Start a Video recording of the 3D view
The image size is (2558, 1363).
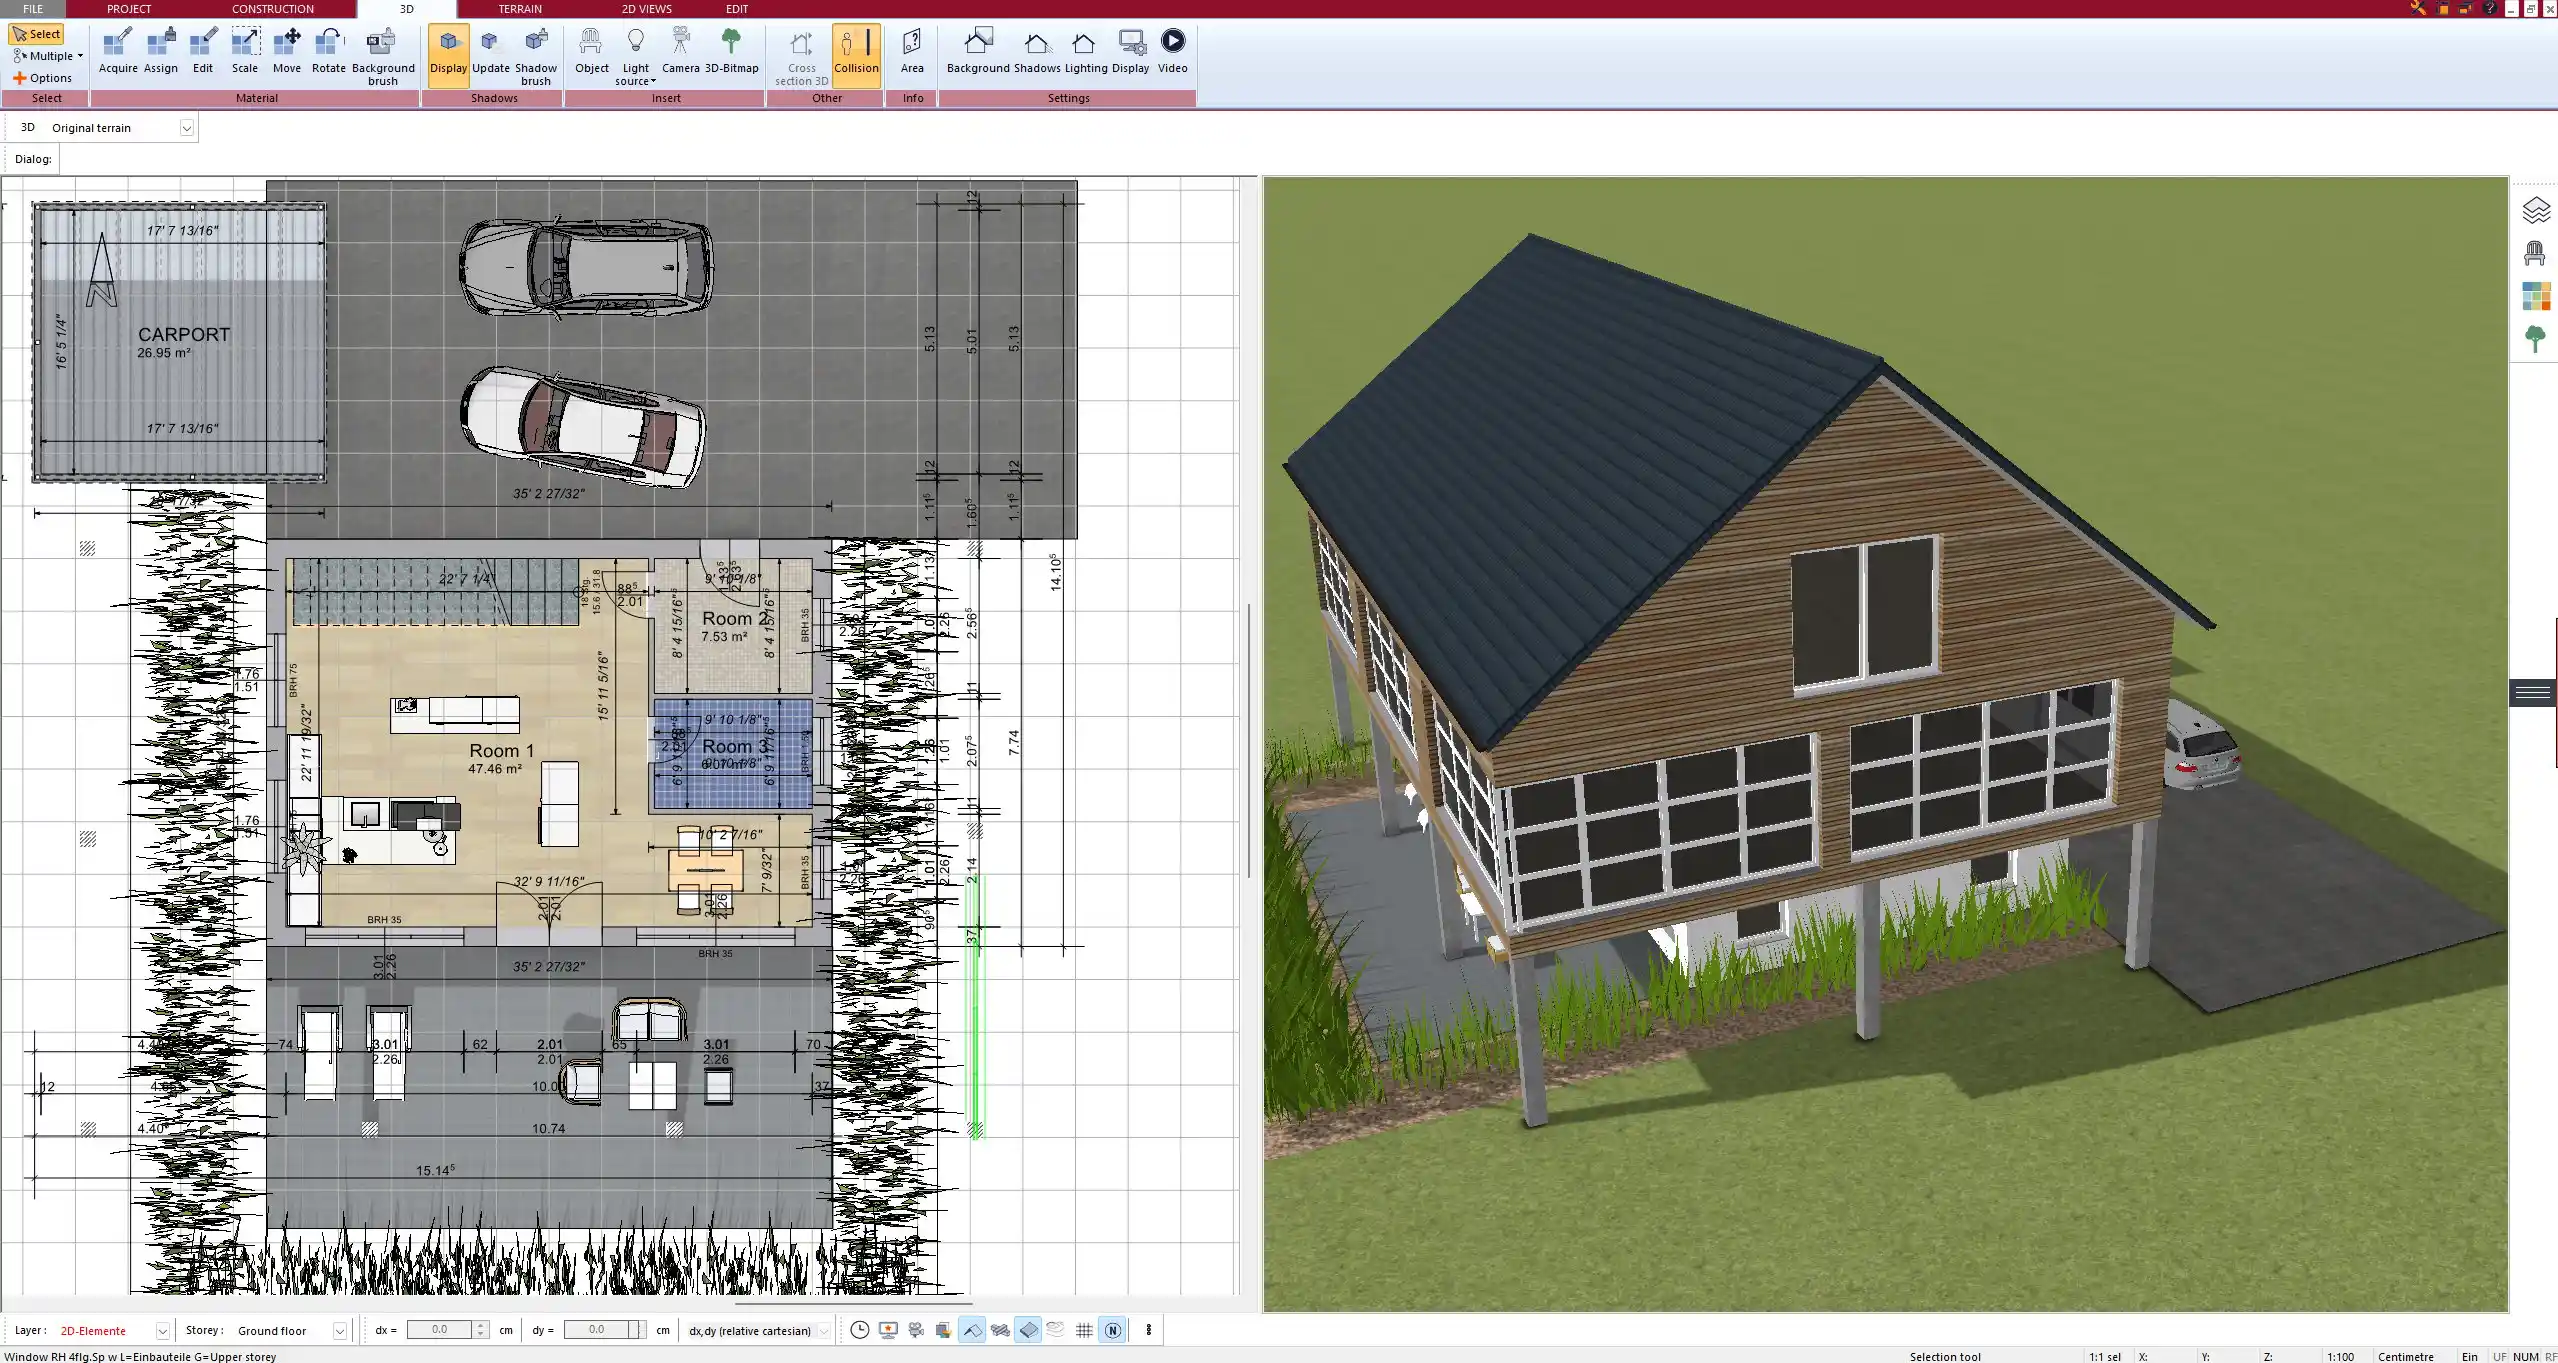tap(1171, 52)
